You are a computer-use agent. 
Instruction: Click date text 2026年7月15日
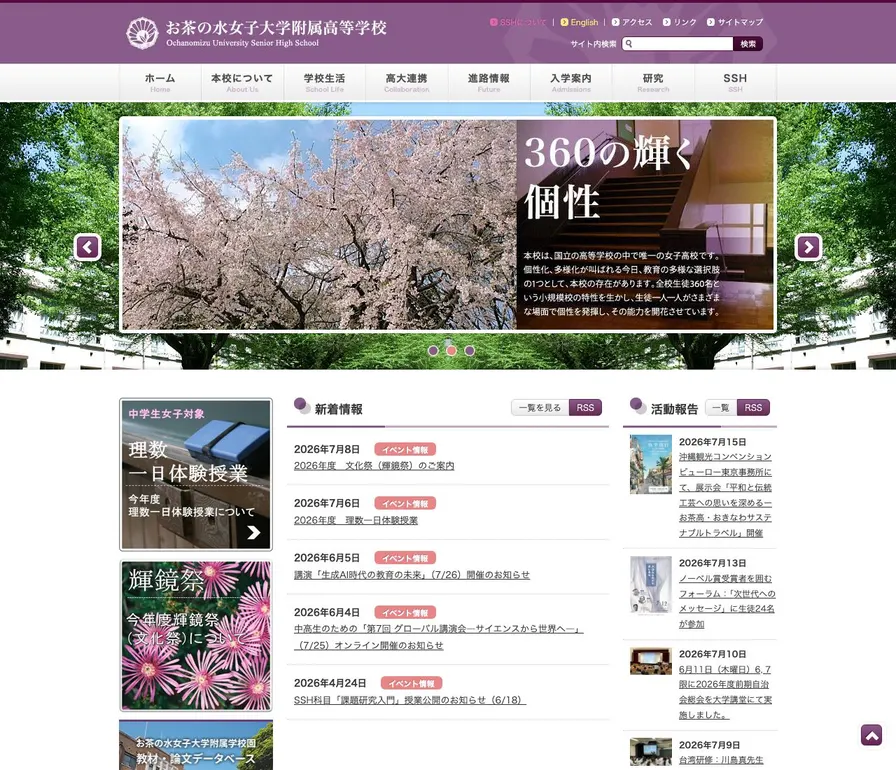(x=713, y=442)
